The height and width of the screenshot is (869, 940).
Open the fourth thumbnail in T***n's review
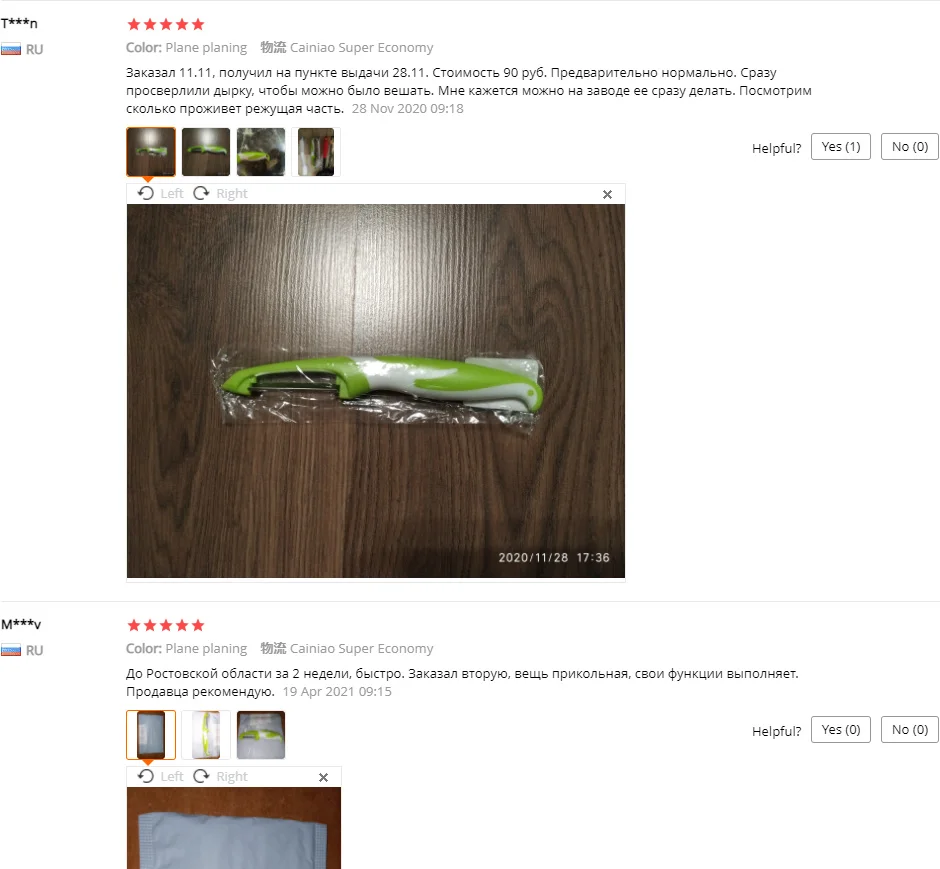(x=316, y=152)
